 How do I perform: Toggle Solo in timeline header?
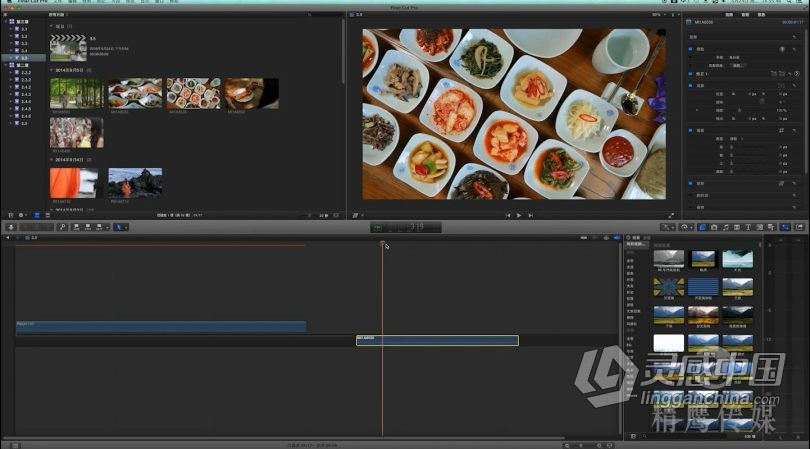606,238
